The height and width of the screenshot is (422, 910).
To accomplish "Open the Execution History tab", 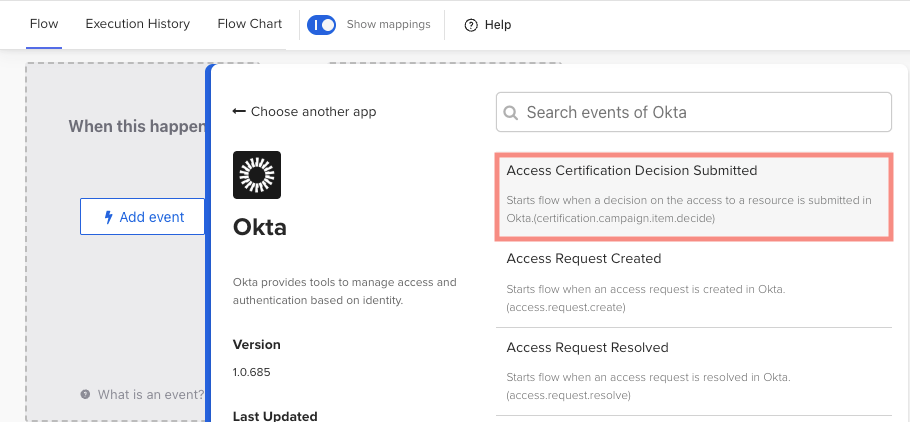I will pos(137,24).
